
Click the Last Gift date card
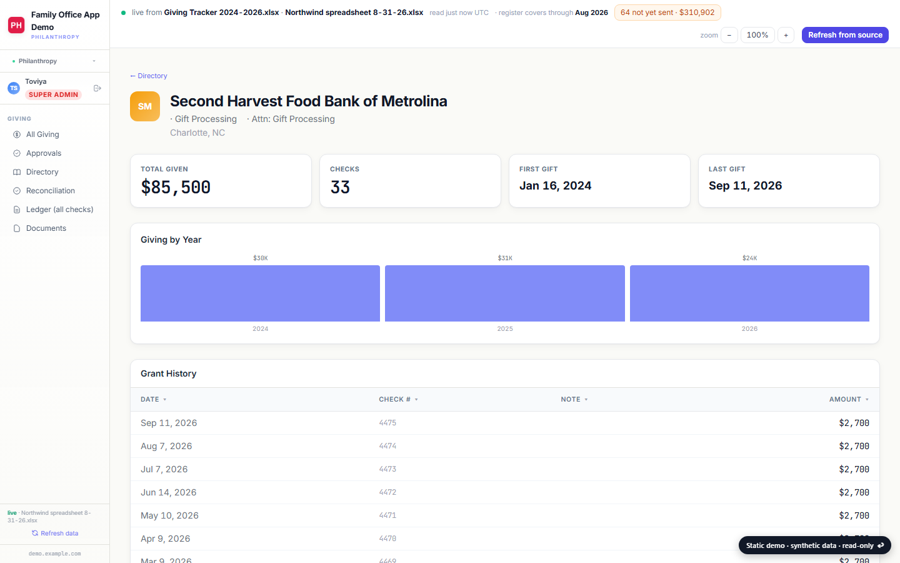tap(789, 181)
